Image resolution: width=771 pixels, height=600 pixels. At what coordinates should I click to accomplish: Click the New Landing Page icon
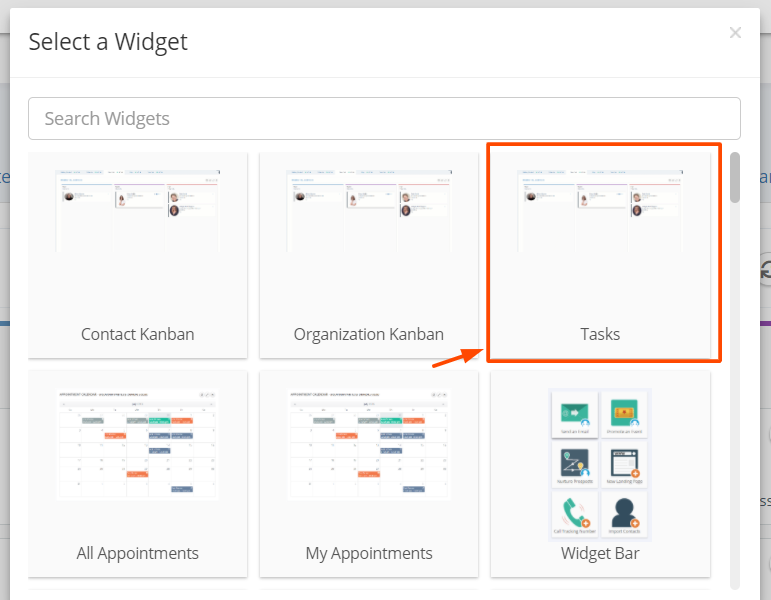pyautogui.click(x=624, y=463)
